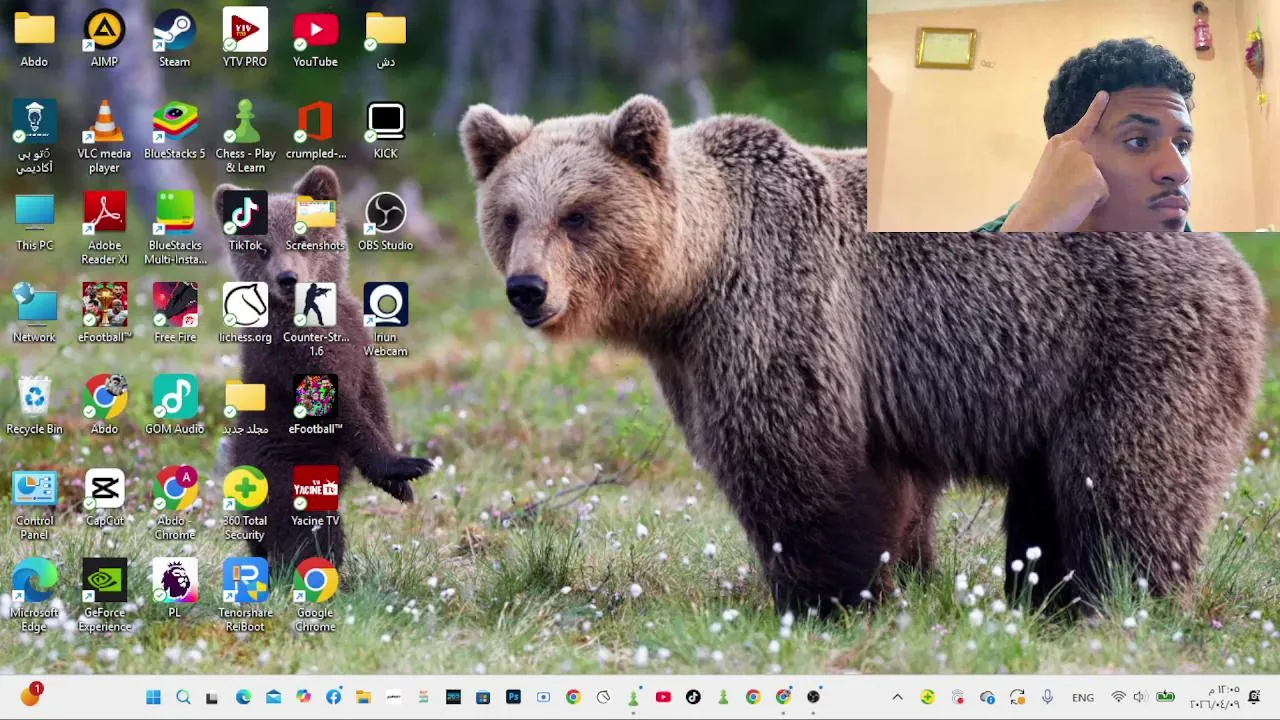Open TikTok from the taskbar
This screenshot has height=720, width=1280.
coord(693,697)
